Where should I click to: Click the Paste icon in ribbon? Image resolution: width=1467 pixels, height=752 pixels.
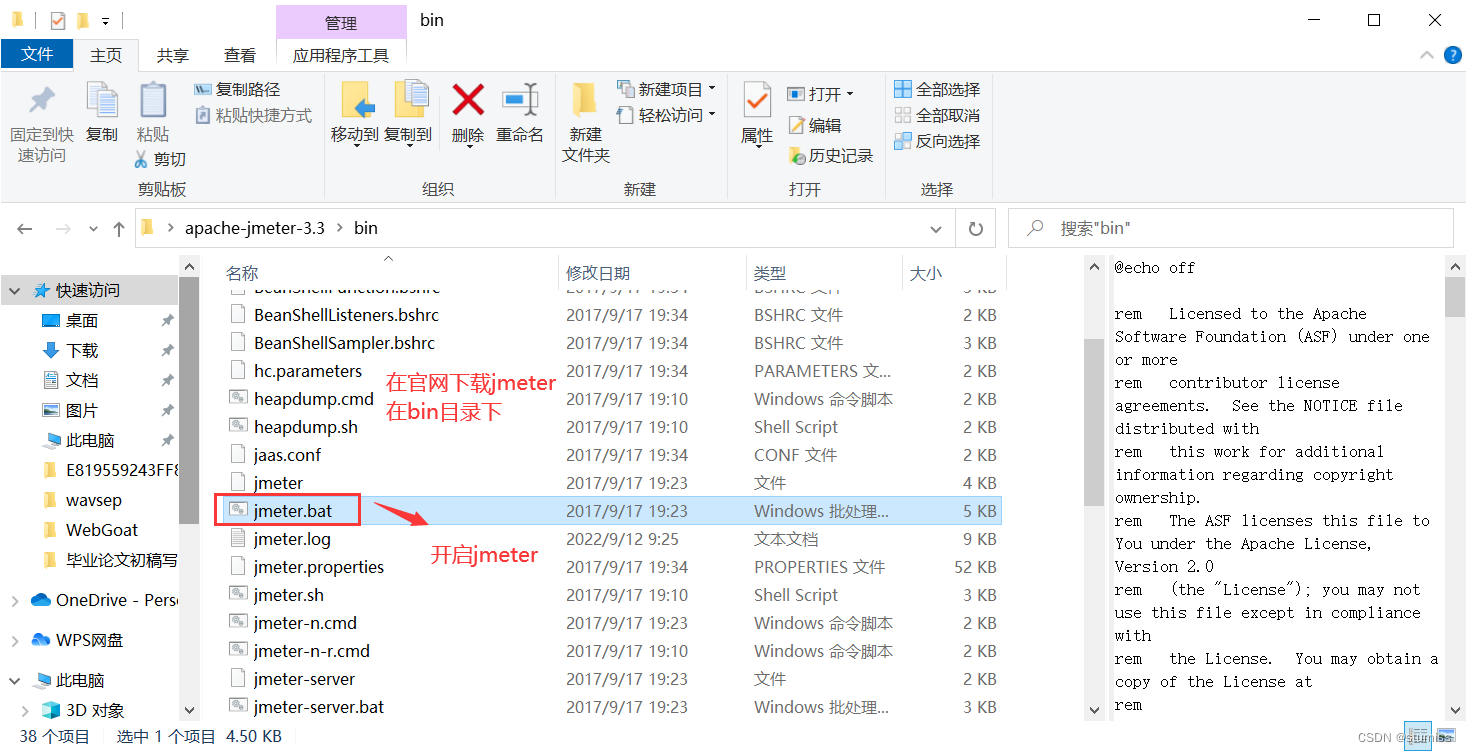click(153, 100)
